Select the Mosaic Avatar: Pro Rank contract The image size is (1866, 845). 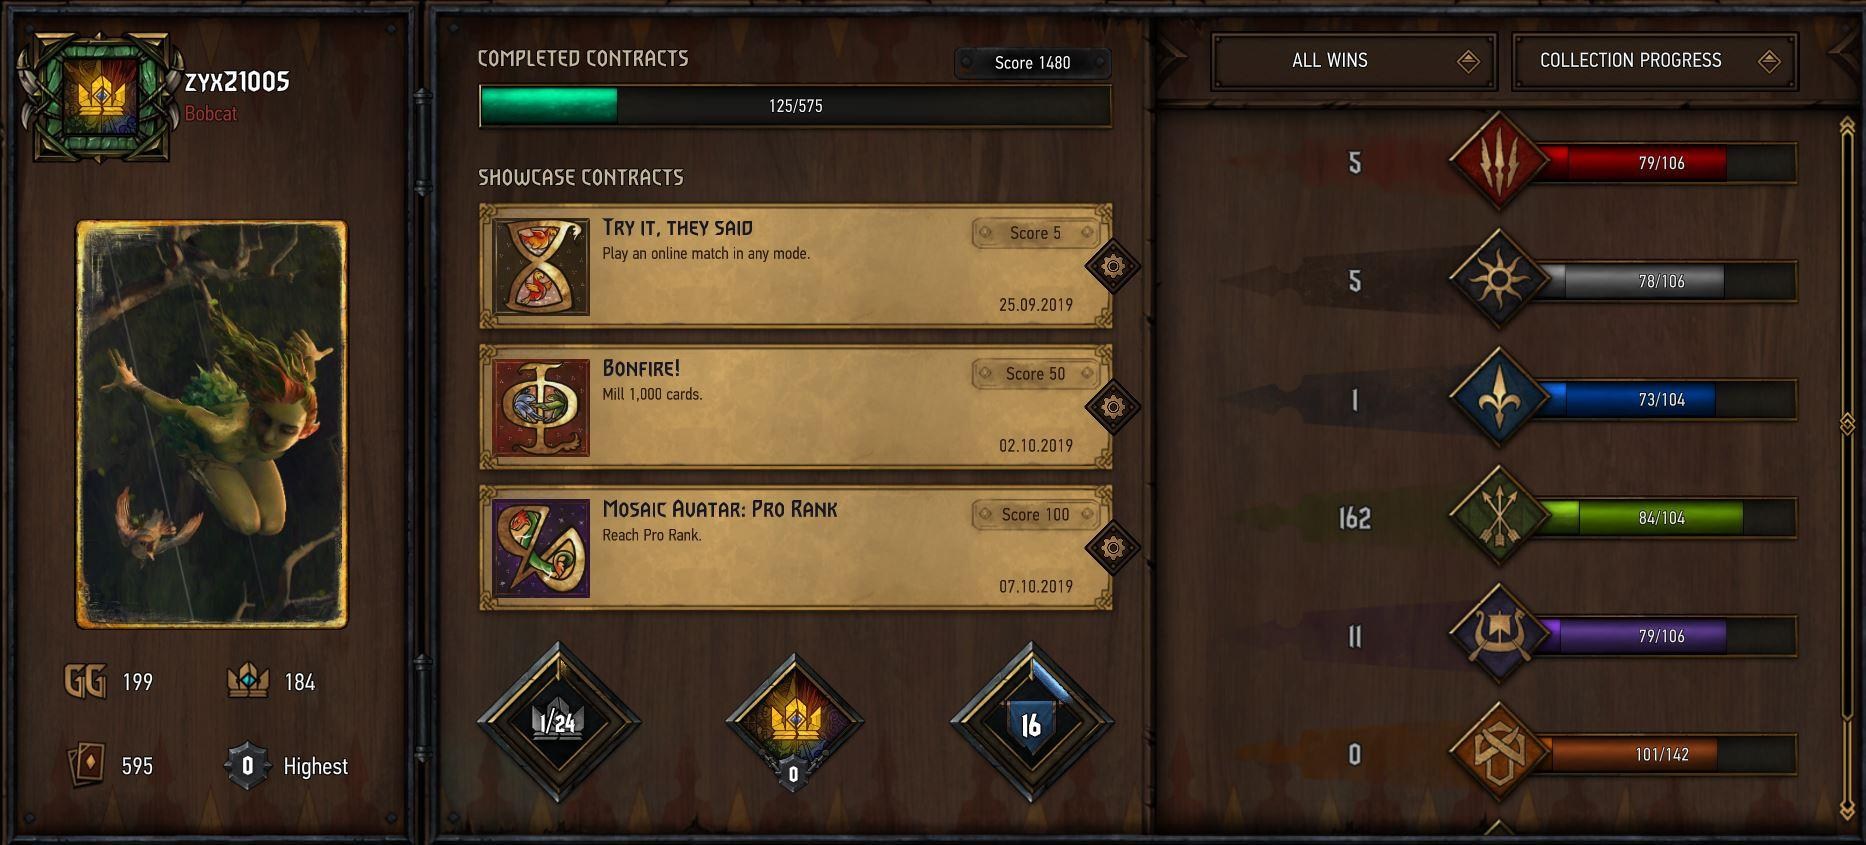(x=795, y=548)
